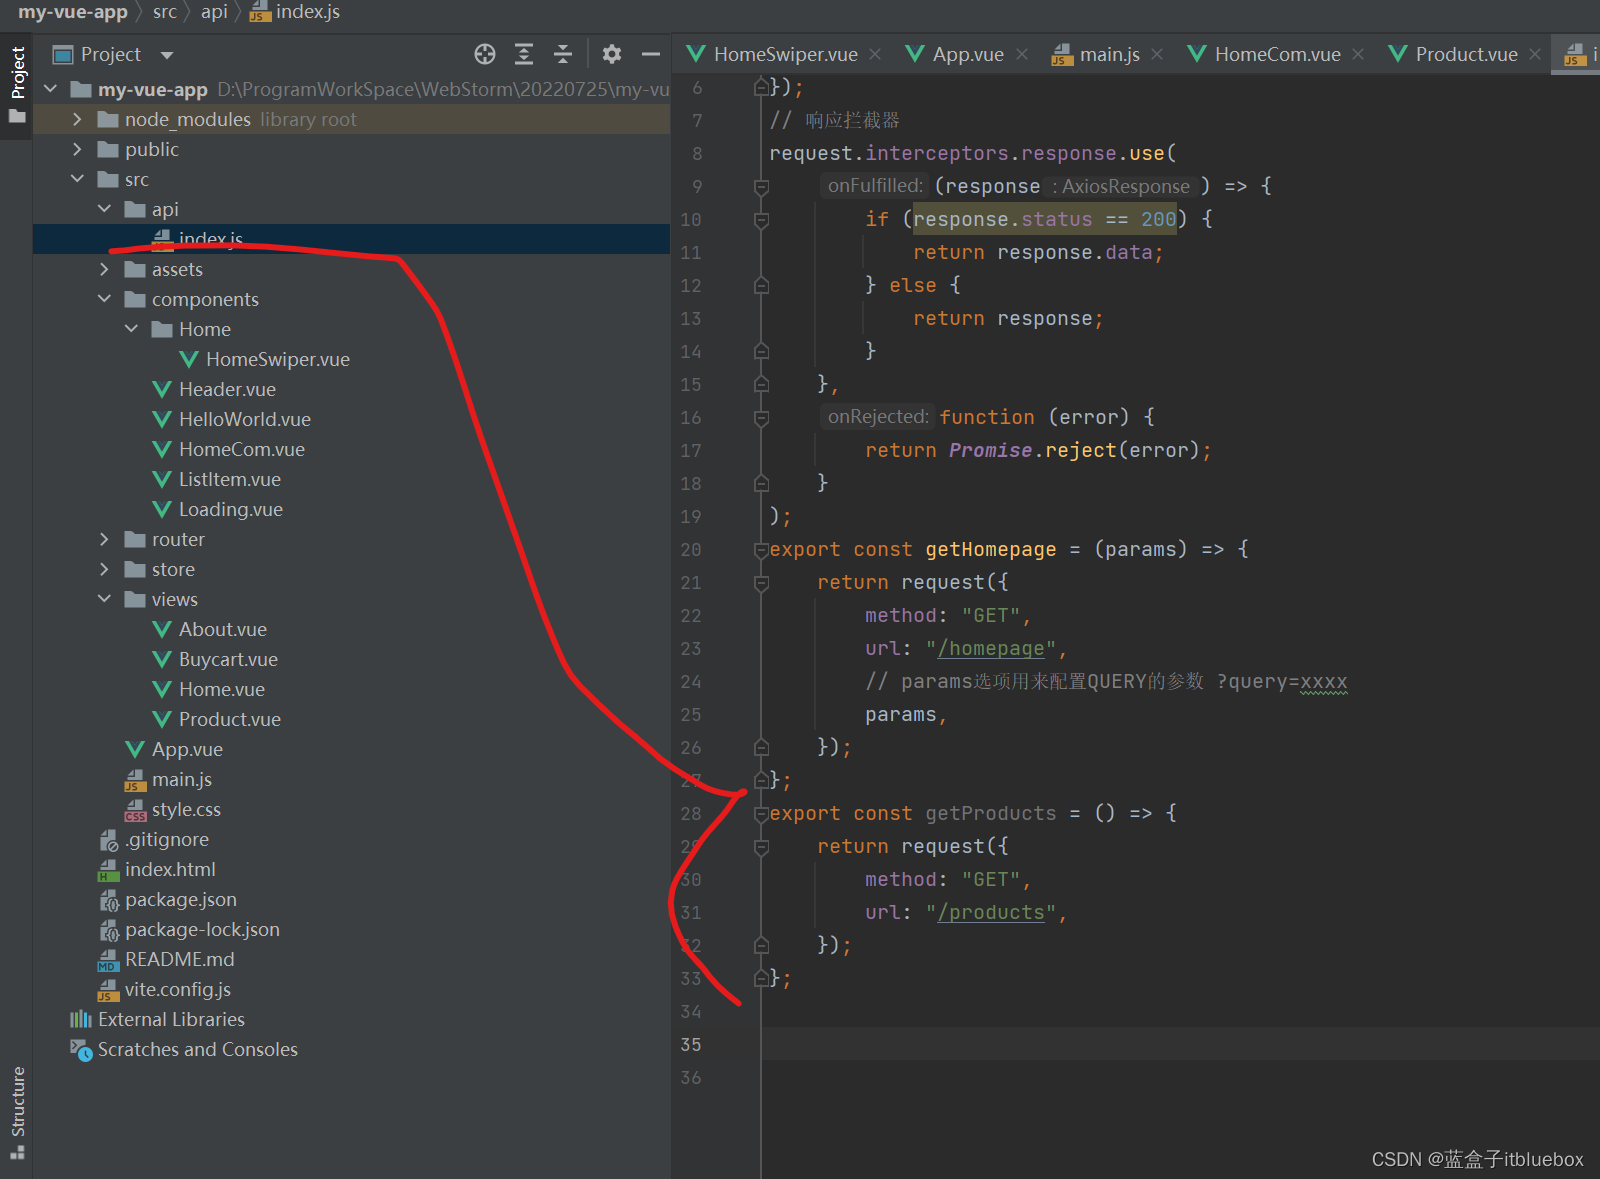Collapse the Home folder under components

(x=132, y=329)
